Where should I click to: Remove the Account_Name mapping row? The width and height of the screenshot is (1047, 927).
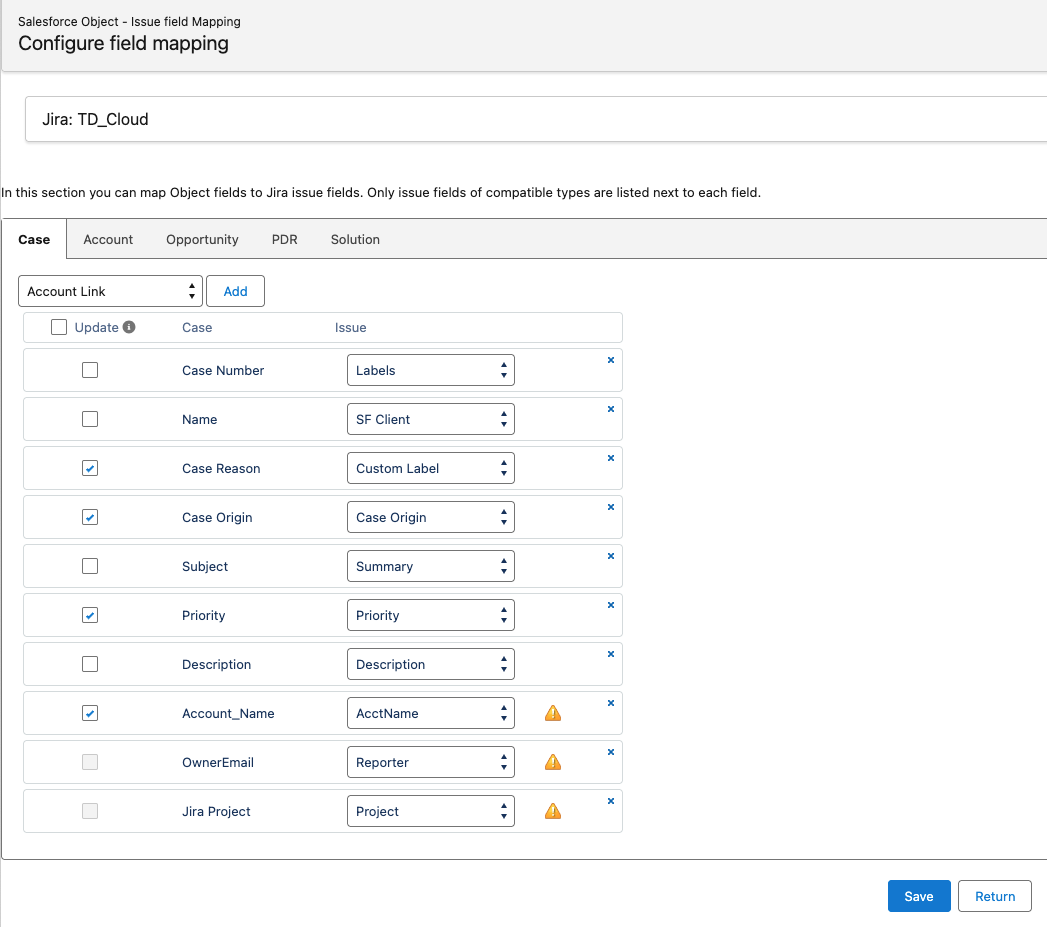pos(610,703)
